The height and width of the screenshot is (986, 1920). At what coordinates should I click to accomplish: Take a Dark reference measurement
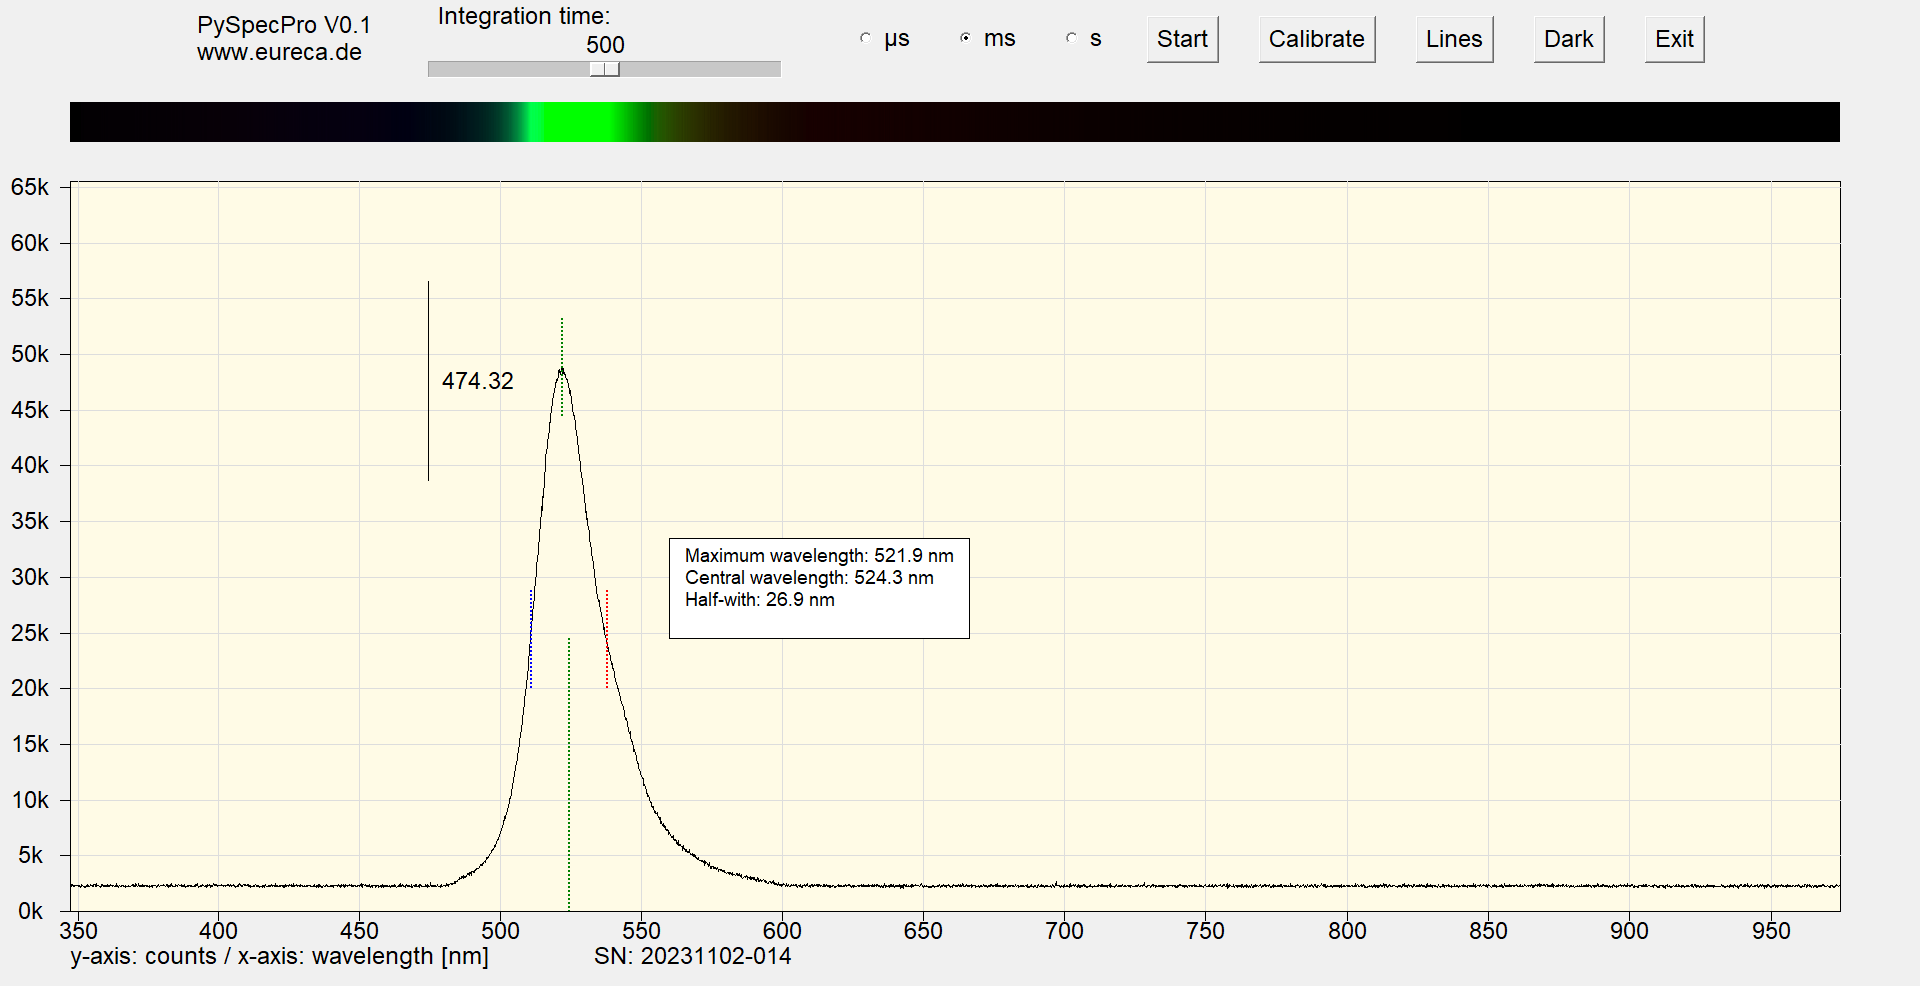click(1568, 40)
